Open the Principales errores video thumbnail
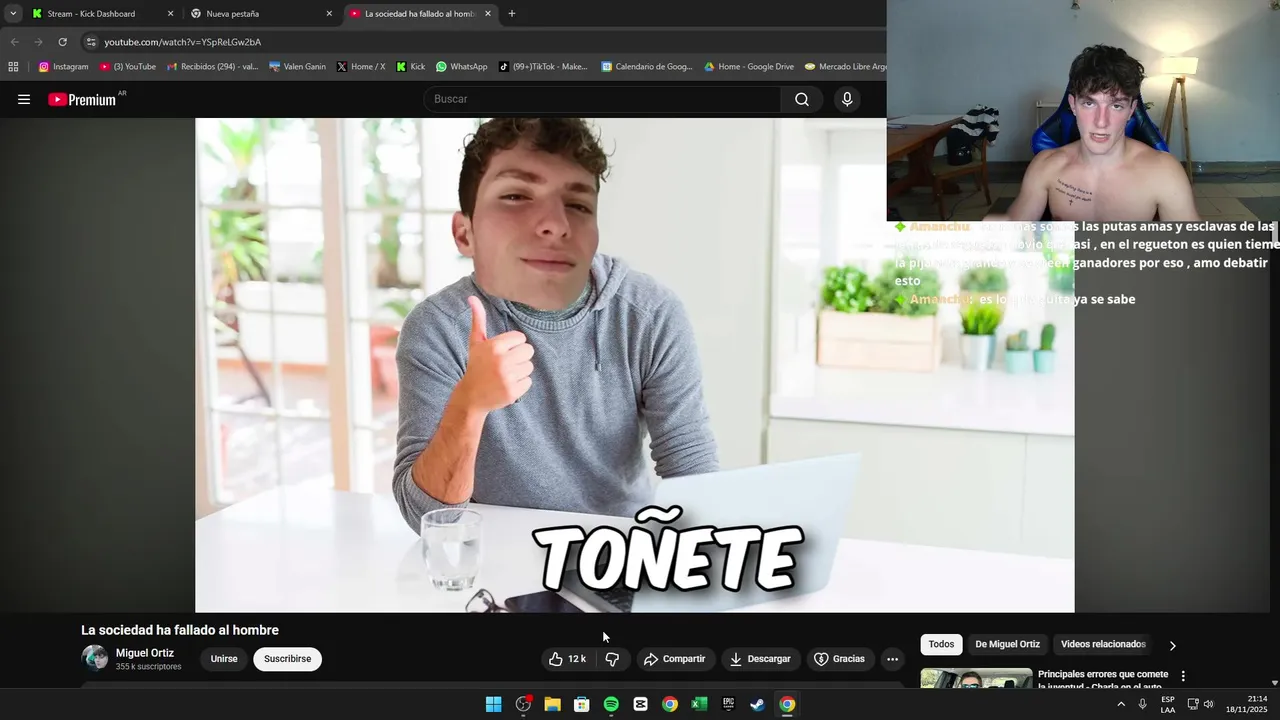This screenshot has width=1280, height=720. pos(976,678)
